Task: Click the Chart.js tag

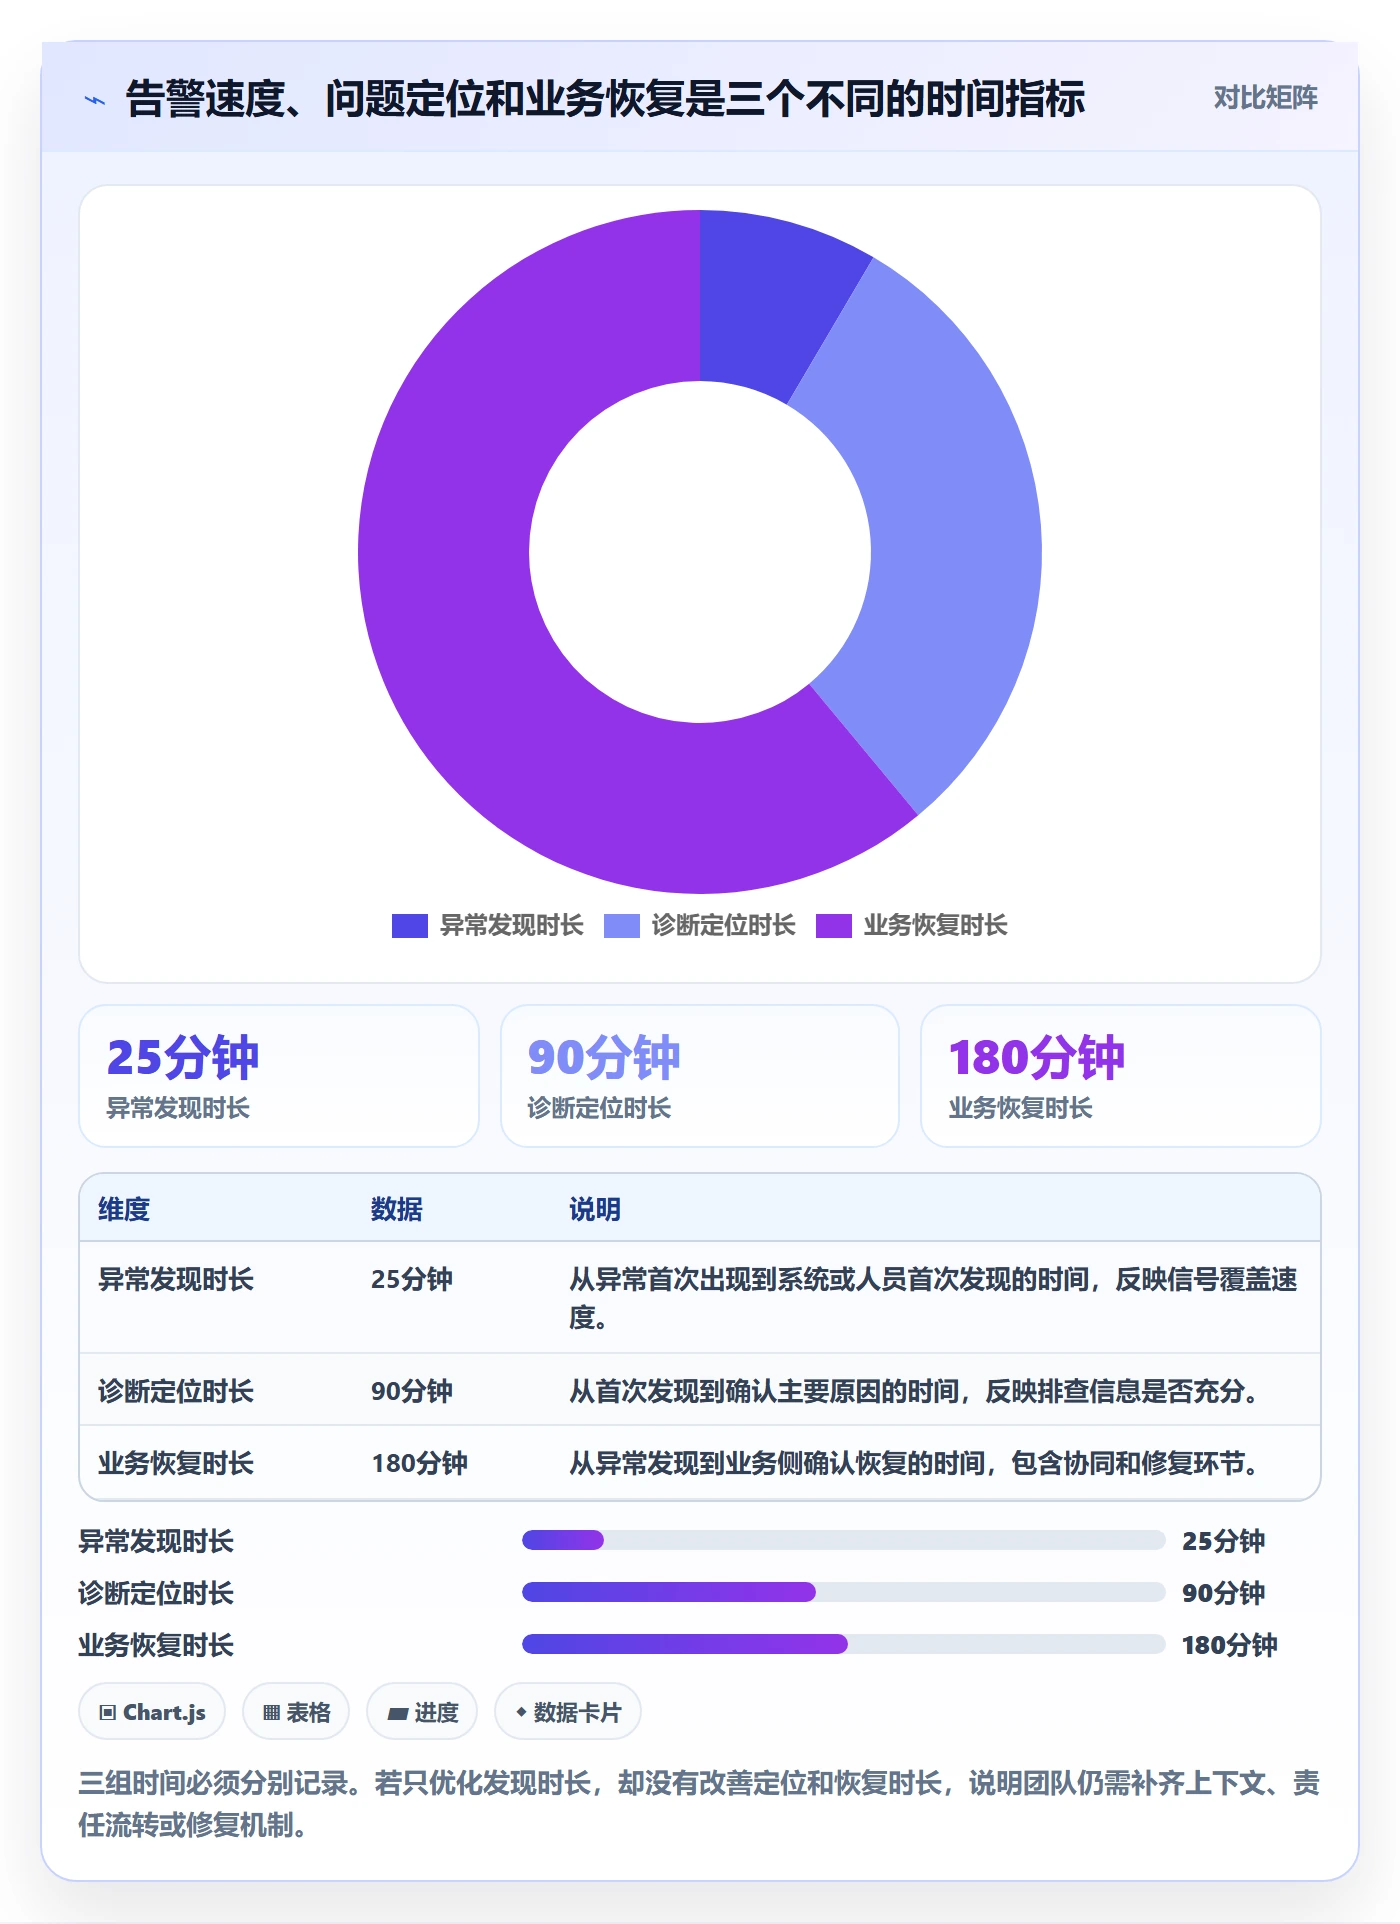Action: pyautogui.click(x=152, y=1712)
